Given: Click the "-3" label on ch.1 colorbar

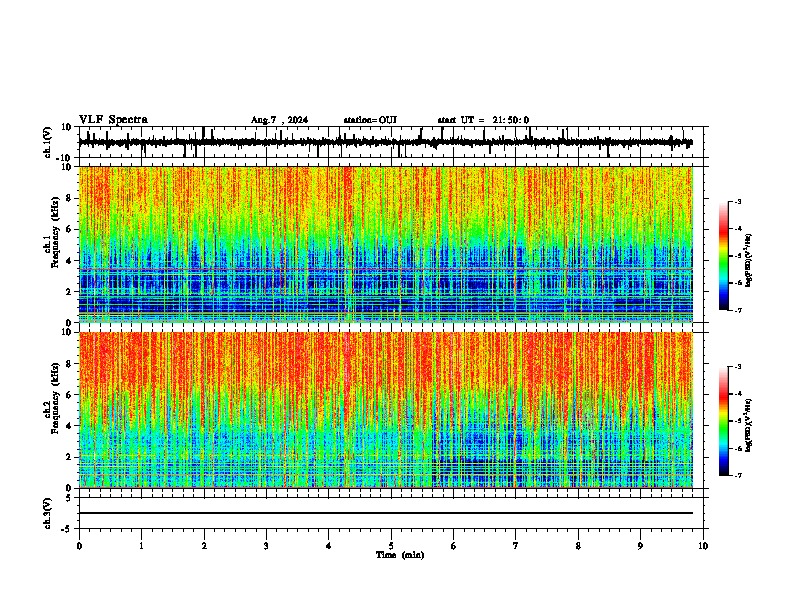Looking at the screenshot, I should click(738, 201).
